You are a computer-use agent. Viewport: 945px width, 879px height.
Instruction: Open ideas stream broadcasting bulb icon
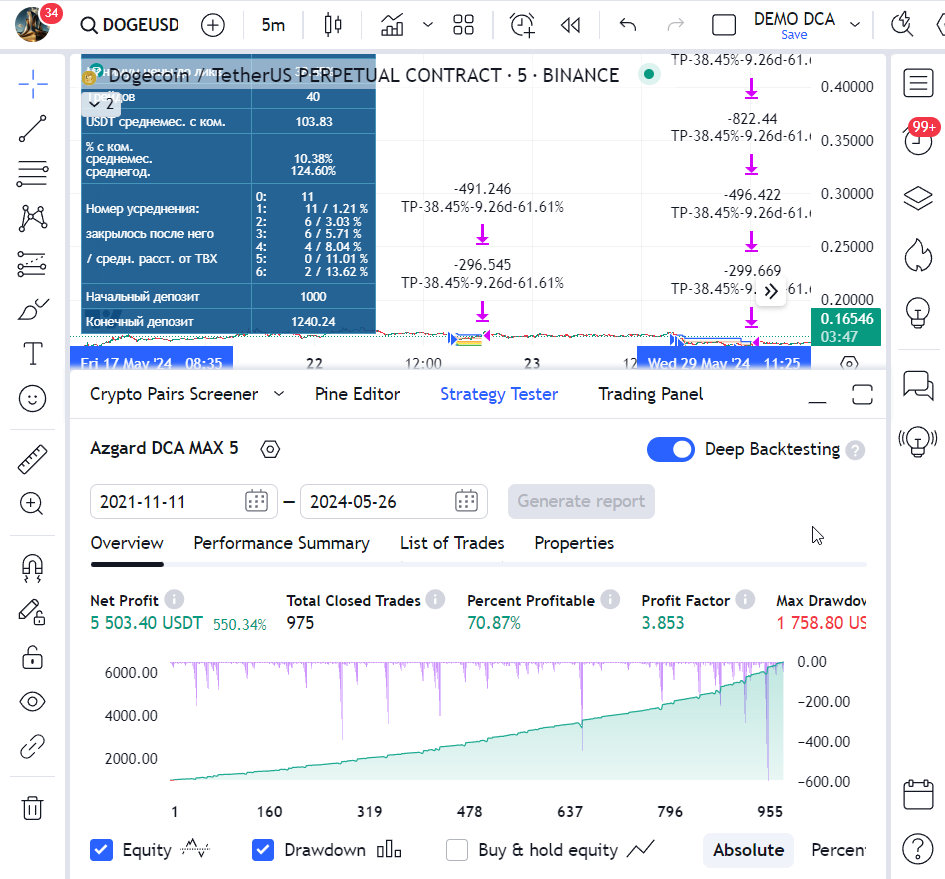pos(918,442)
